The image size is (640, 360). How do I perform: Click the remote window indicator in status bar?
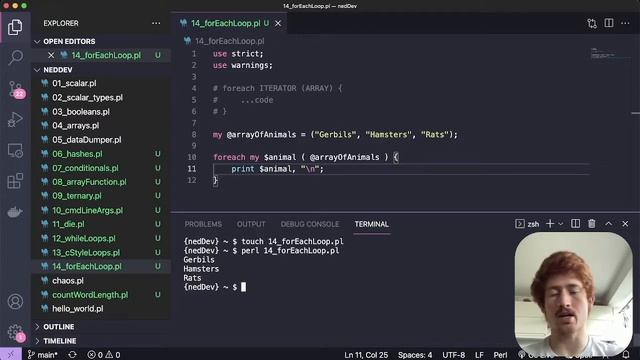coord(11,354)
